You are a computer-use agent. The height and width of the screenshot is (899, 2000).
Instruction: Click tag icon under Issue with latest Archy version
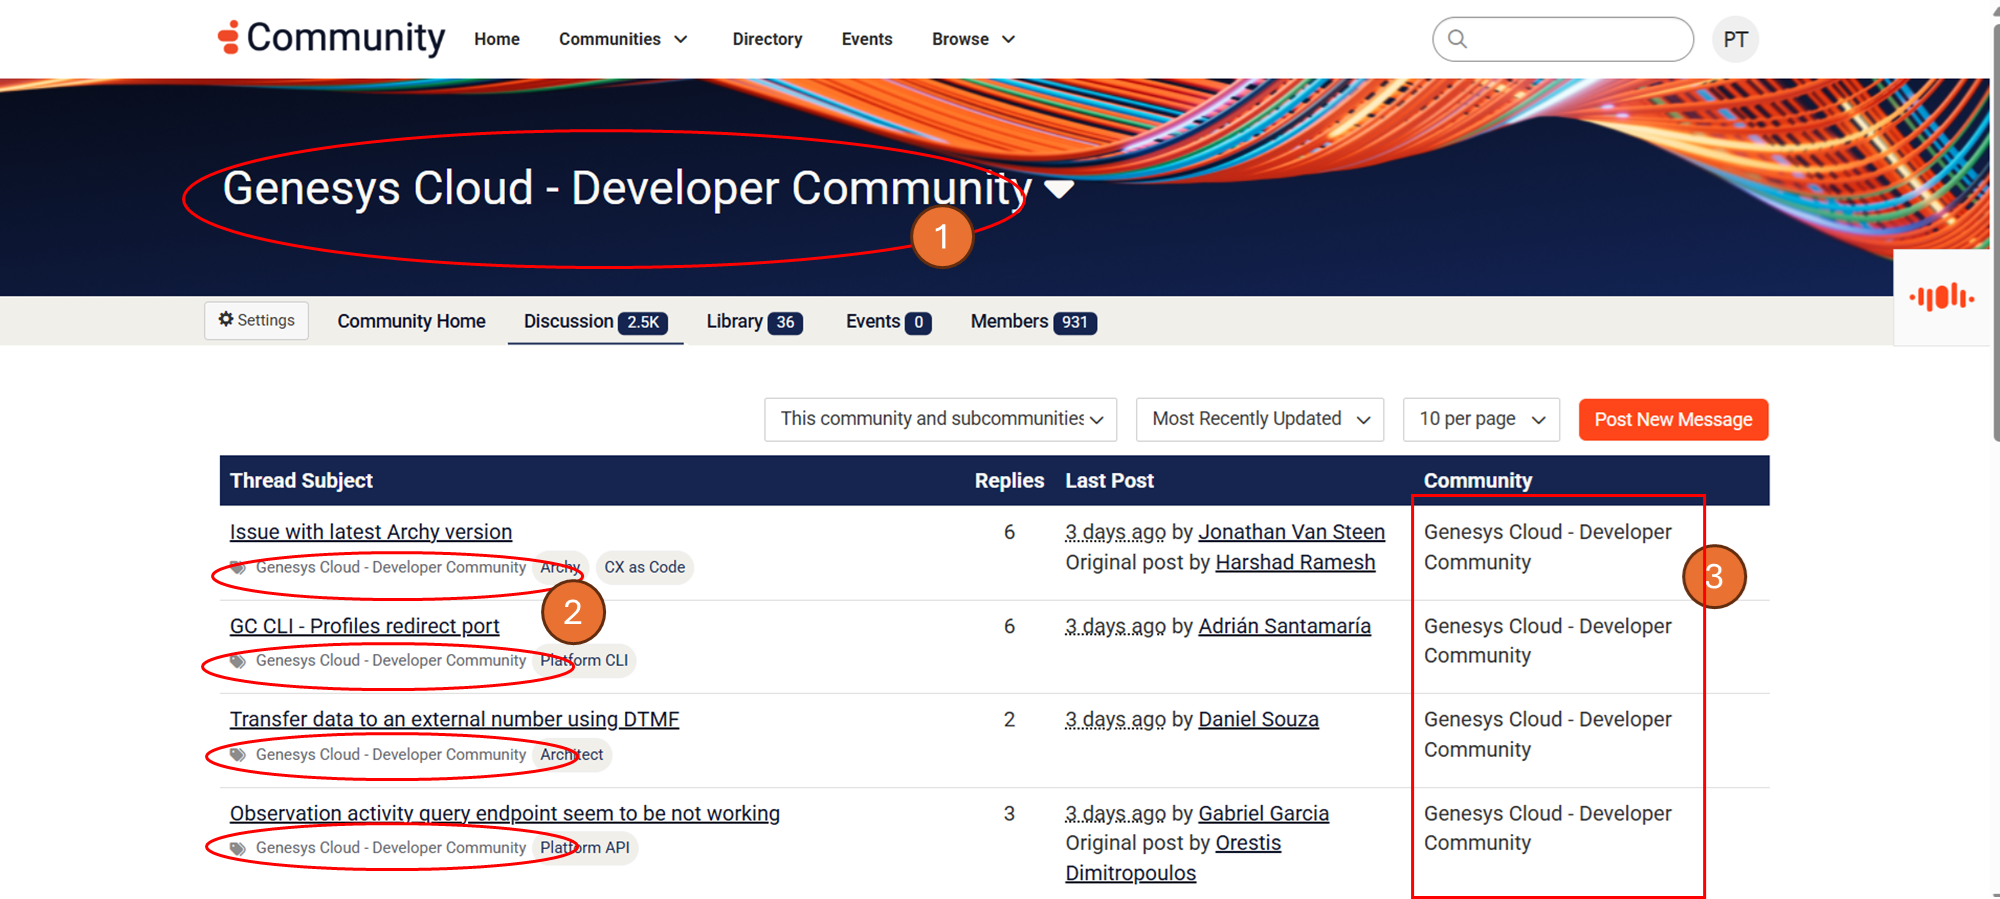[x=238, y=567]
